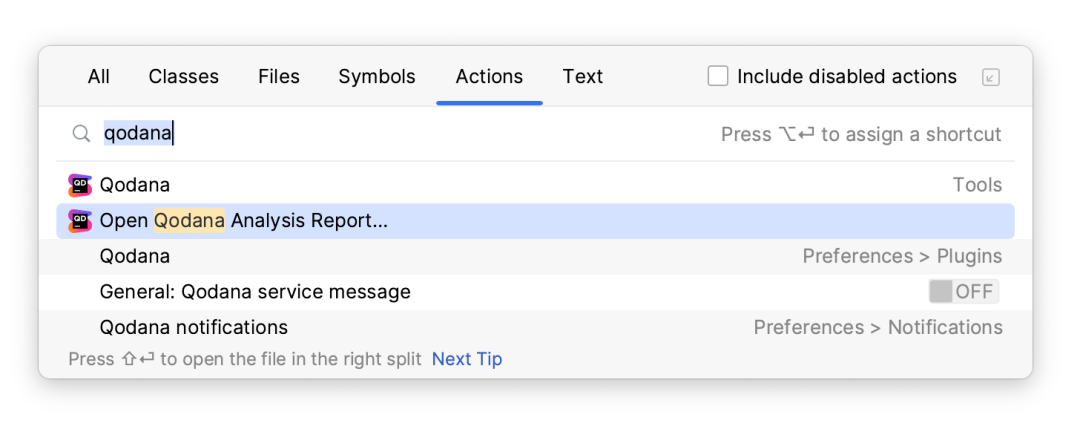Switch to the Files tab
Screen dimensions: 1080x429
click(x=279, y=76)
